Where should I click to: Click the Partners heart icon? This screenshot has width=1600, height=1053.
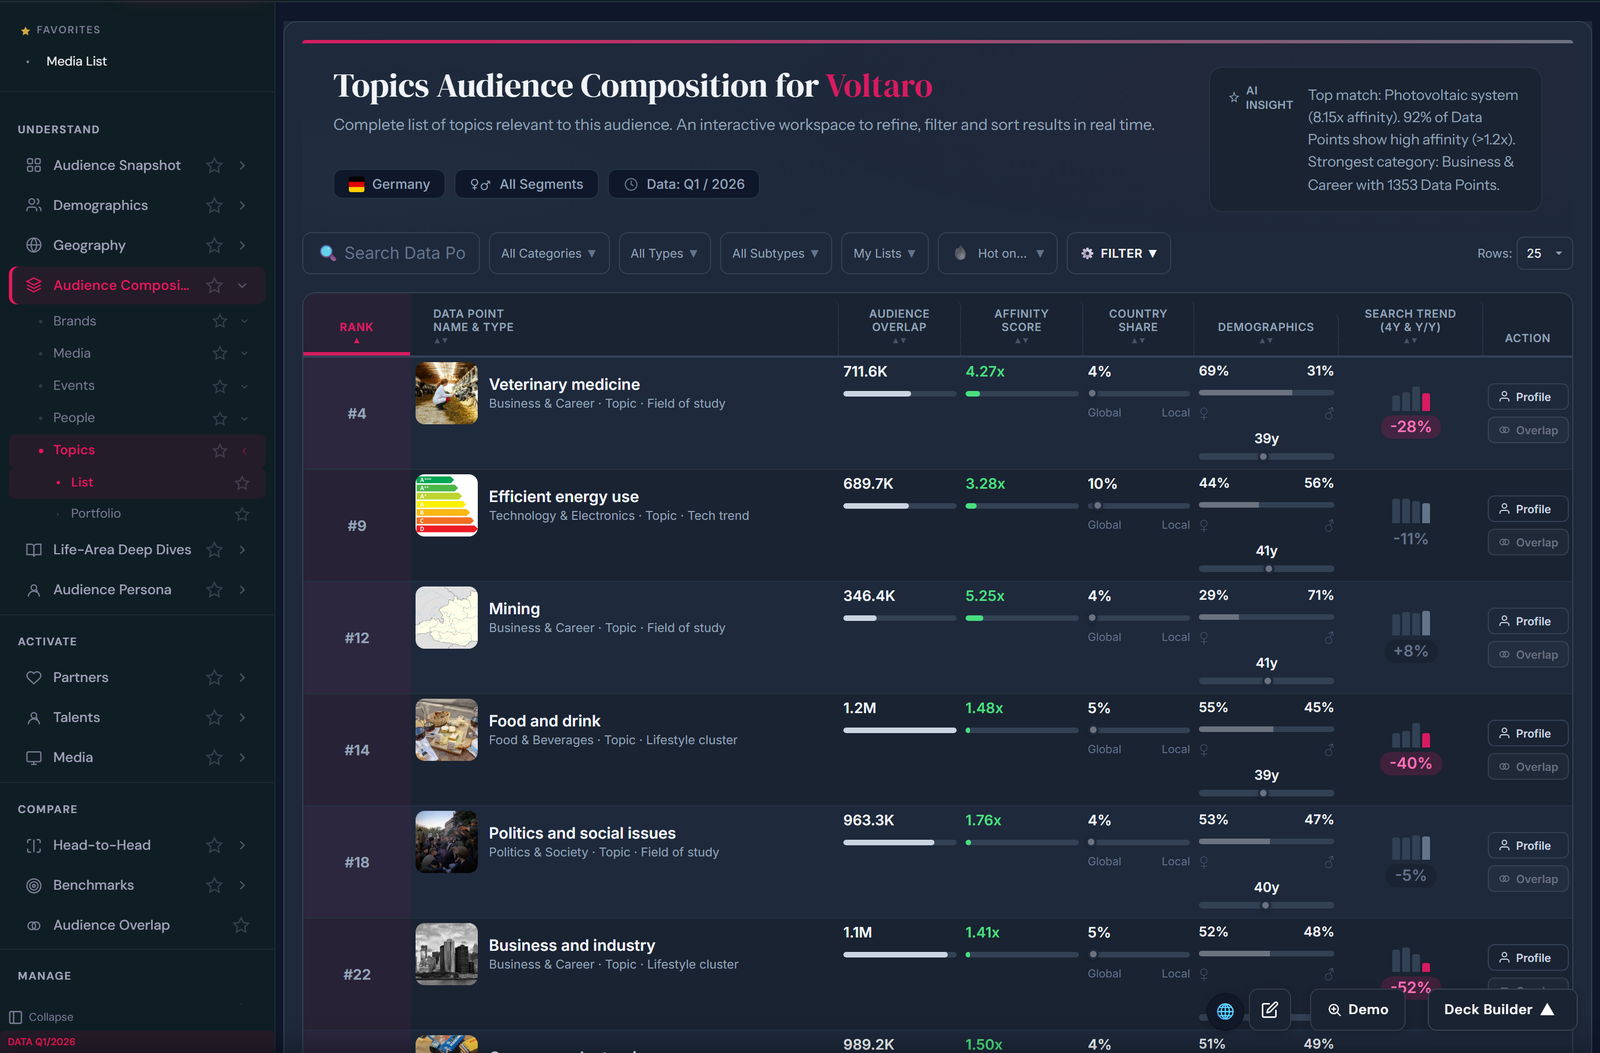34,677
